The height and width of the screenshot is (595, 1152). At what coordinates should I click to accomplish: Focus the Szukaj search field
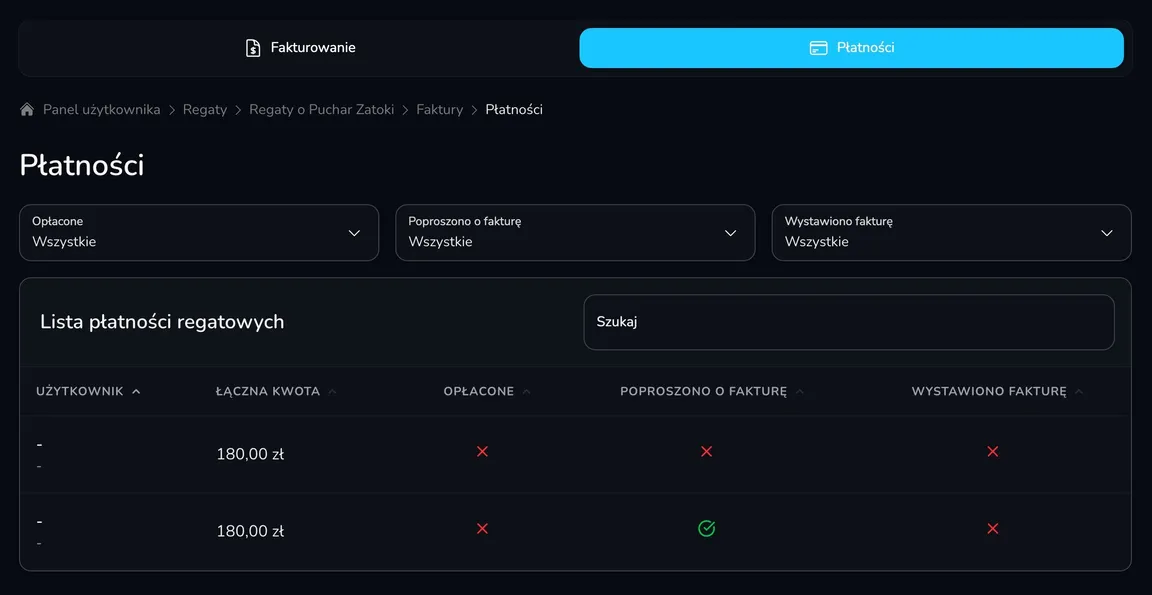pos(849,322)
